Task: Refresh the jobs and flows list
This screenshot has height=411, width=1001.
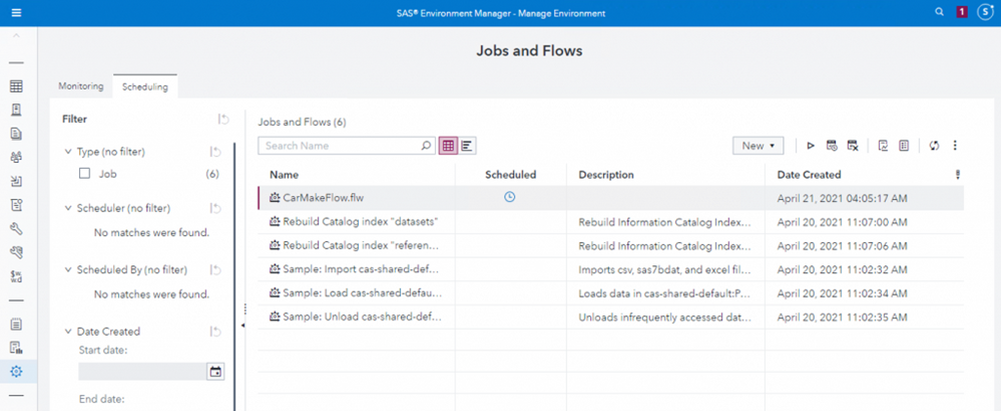Action: [x=934, y=146]
